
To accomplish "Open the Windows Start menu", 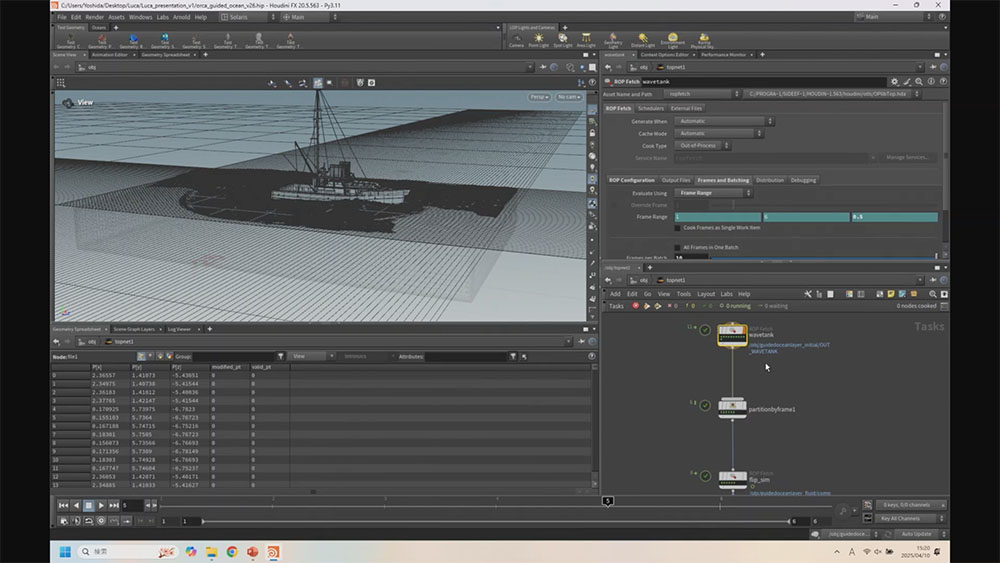I will 65,552.
